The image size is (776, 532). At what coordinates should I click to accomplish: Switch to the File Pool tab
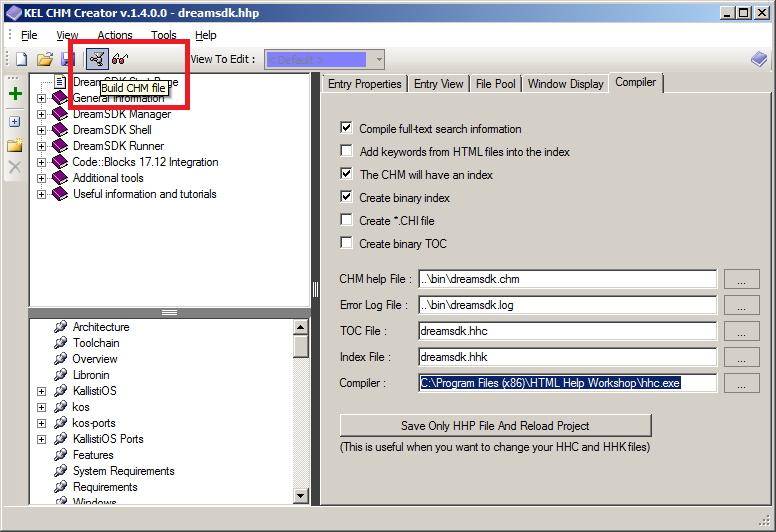(495, 84)
